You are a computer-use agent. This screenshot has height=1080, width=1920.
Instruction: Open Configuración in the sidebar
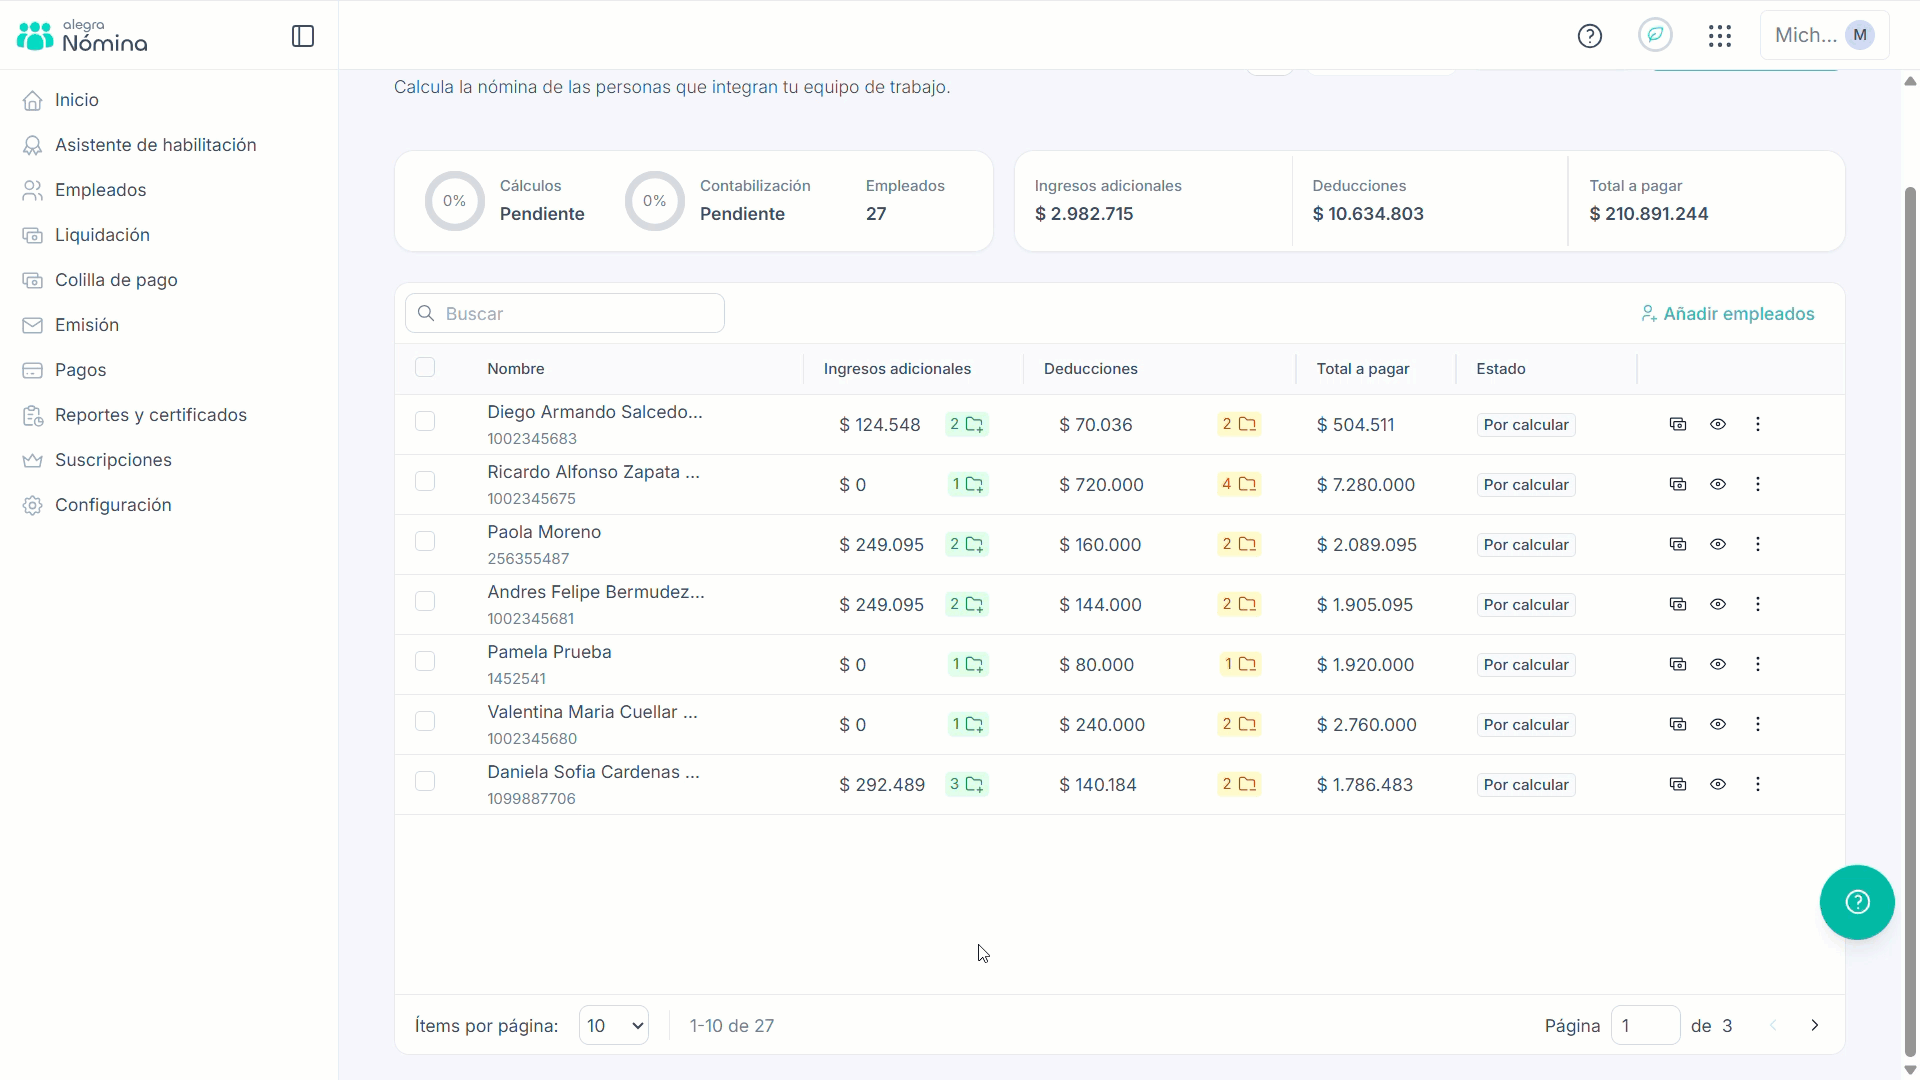click(x=97, y=505)
